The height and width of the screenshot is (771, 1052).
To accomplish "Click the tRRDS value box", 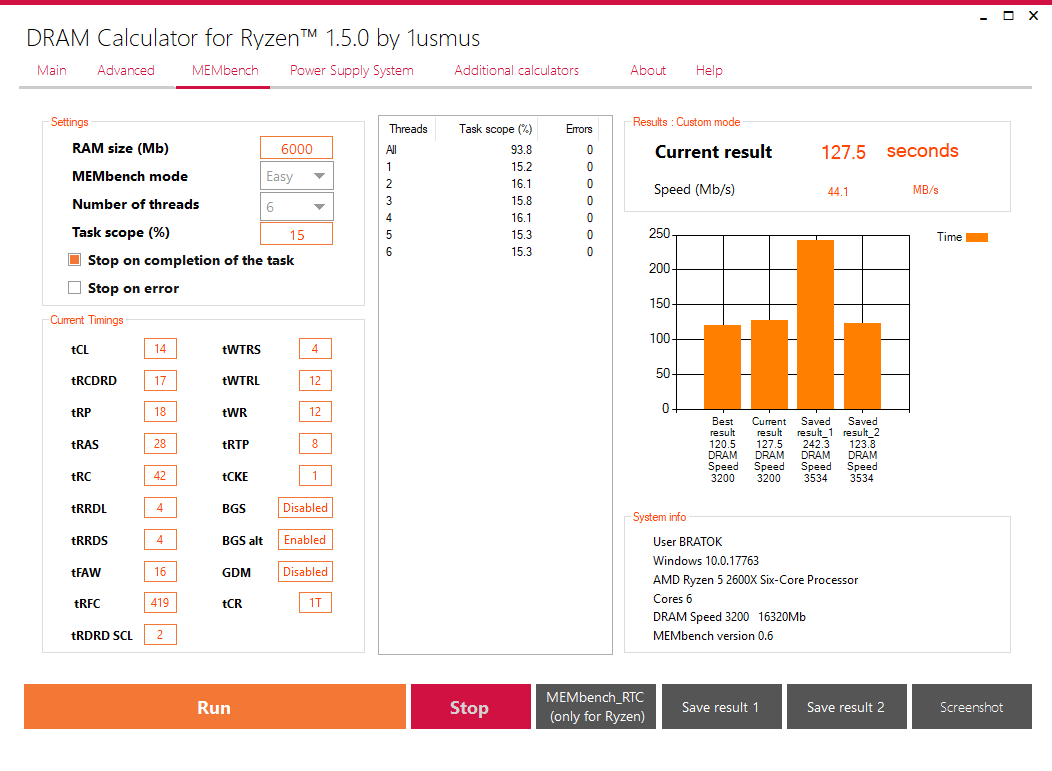I will [160, 539].
